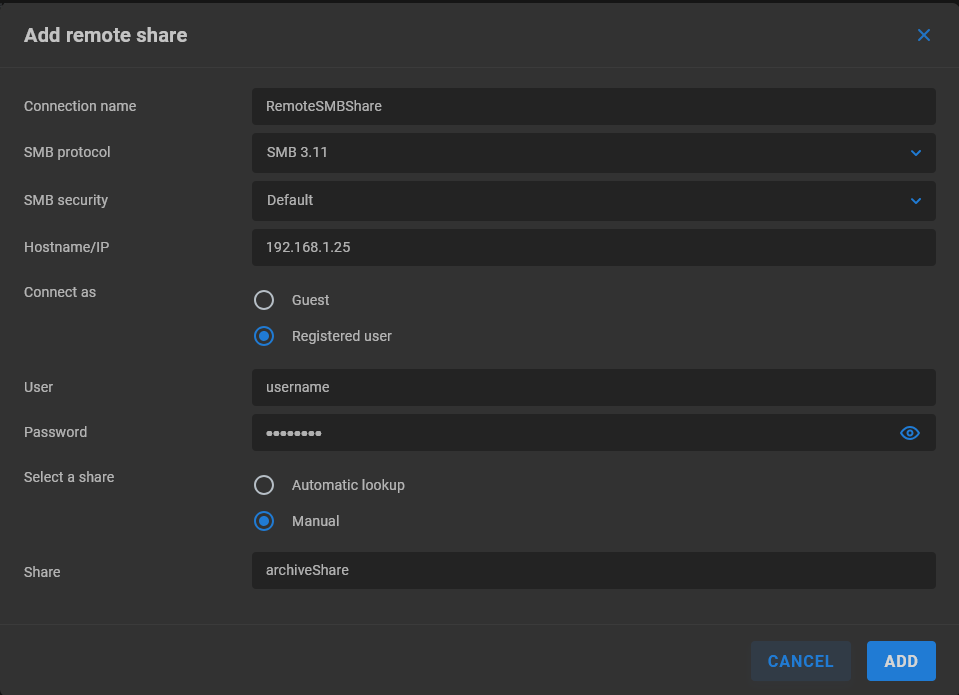Select the Manual share option
This screenshot has height=695, width=959.
point(264,521)
